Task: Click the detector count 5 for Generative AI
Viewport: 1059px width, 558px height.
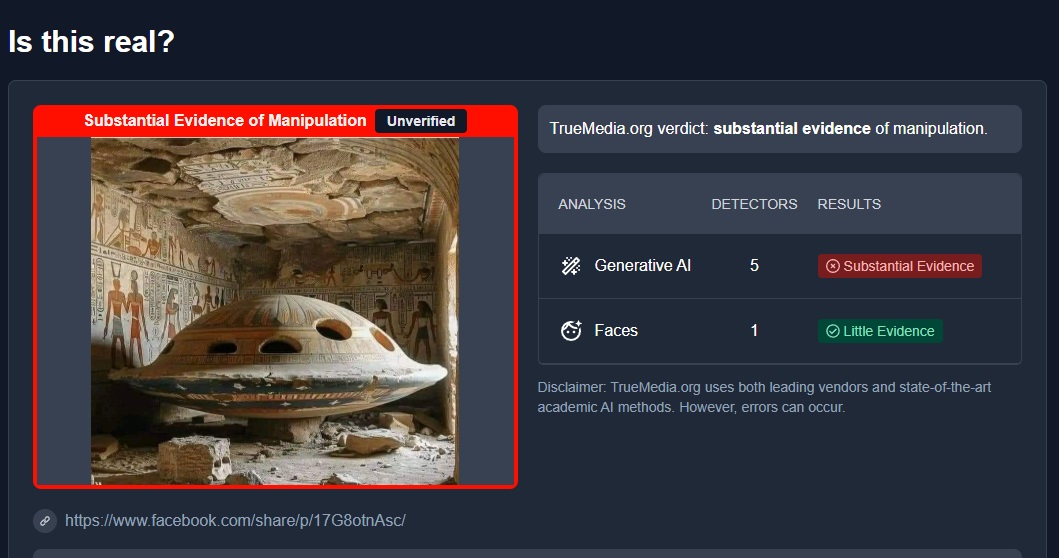Action: 754,266
